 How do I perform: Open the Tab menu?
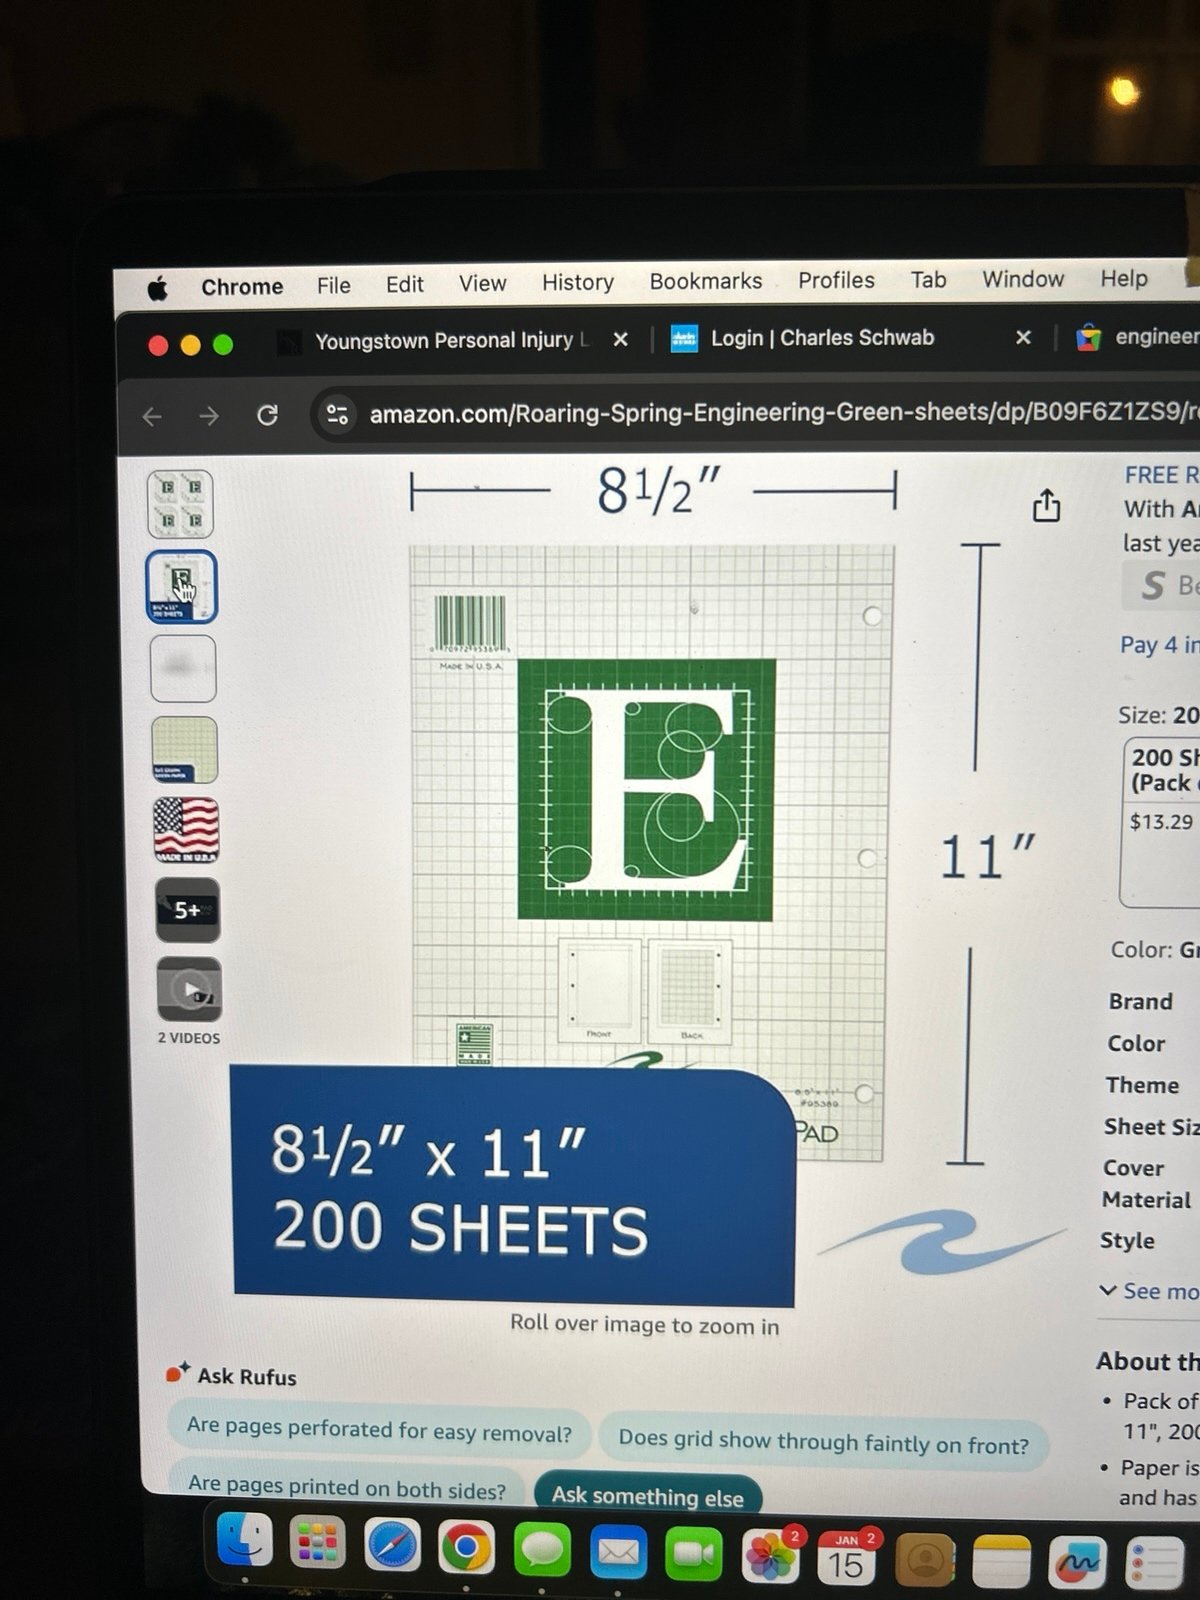point(928,279)
